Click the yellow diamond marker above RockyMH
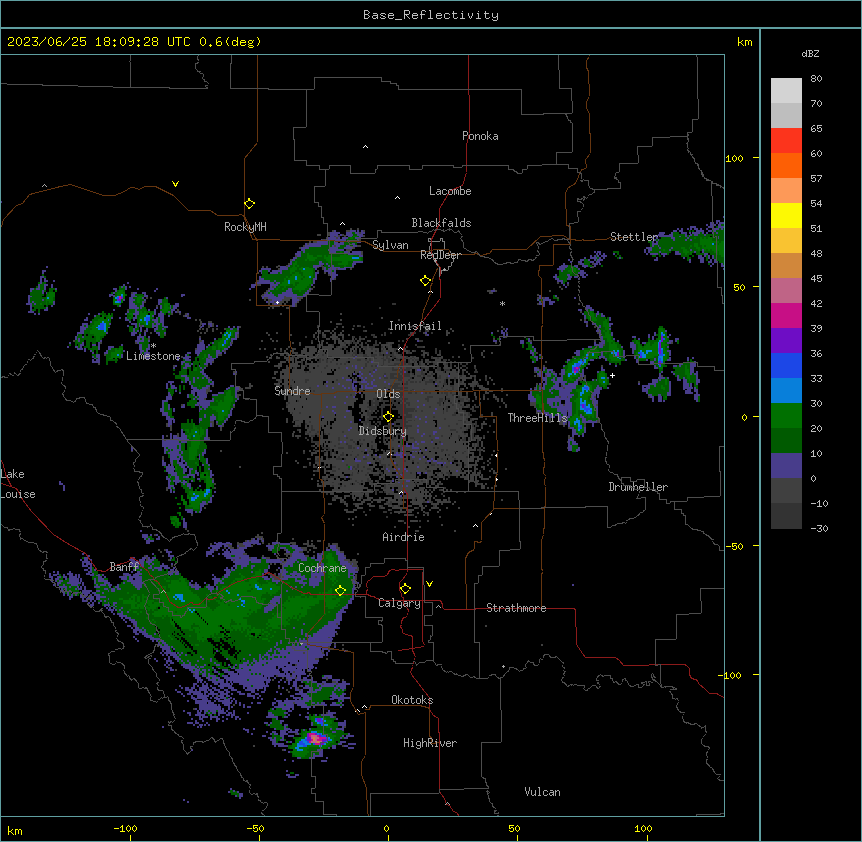Image resolution: width=862 pixels, height=842 pixels. tap(249, 204)
